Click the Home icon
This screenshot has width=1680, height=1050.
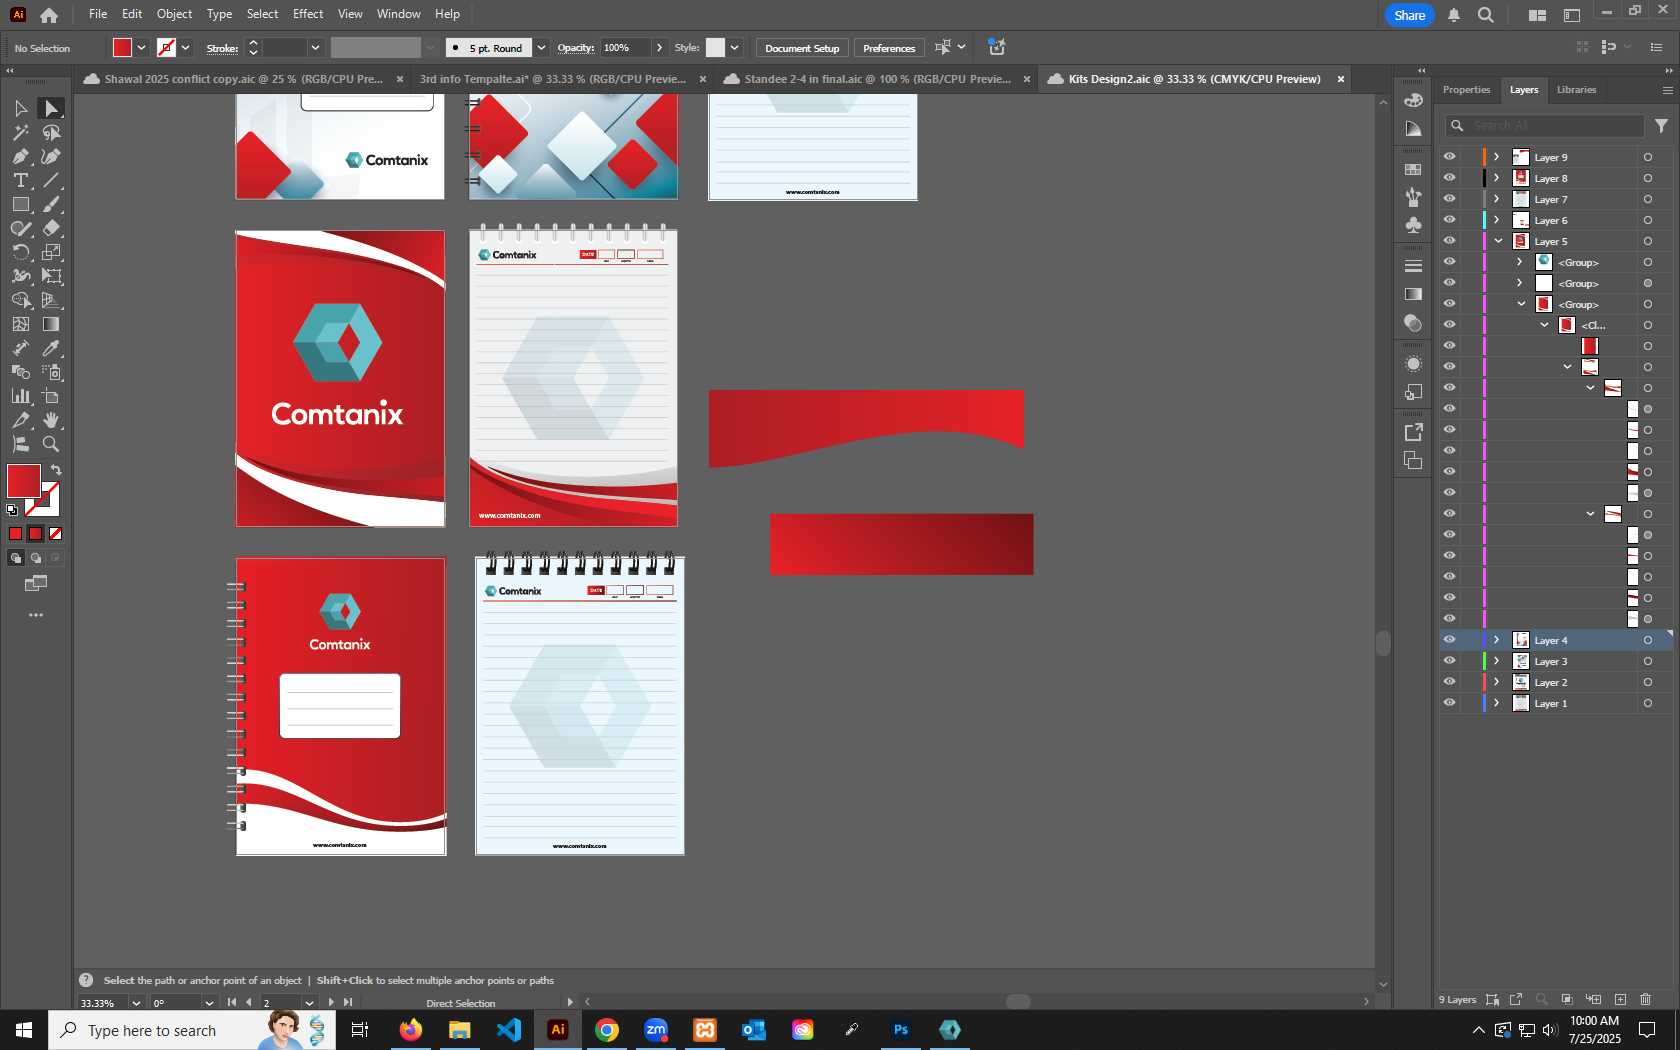click(x=48, y=15)
